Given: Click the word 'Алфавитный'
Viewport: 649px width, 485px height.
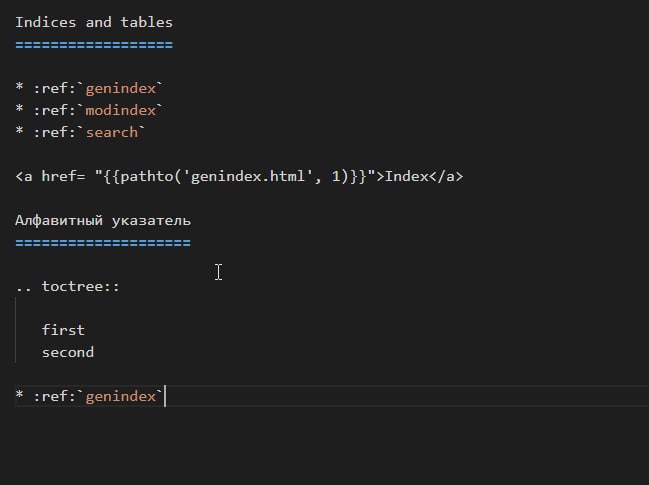Looking at the screenshot, I should coord(59,221).
